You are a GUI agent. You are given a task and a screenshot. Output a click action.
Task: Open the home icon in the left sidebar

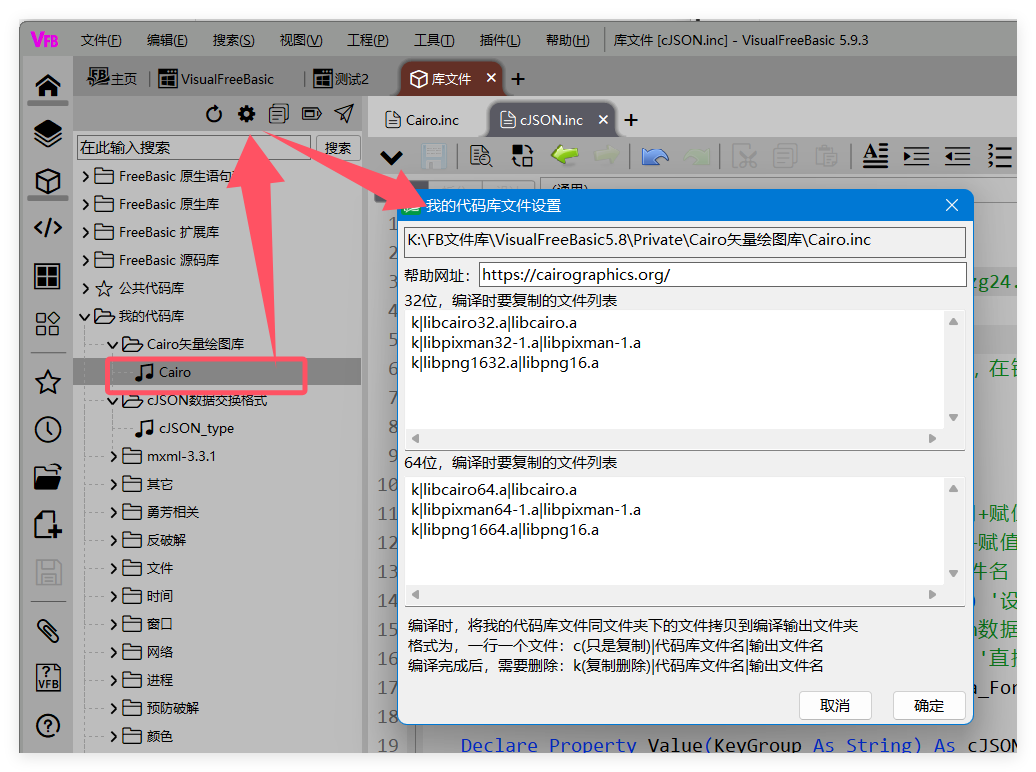click(47, 86)
